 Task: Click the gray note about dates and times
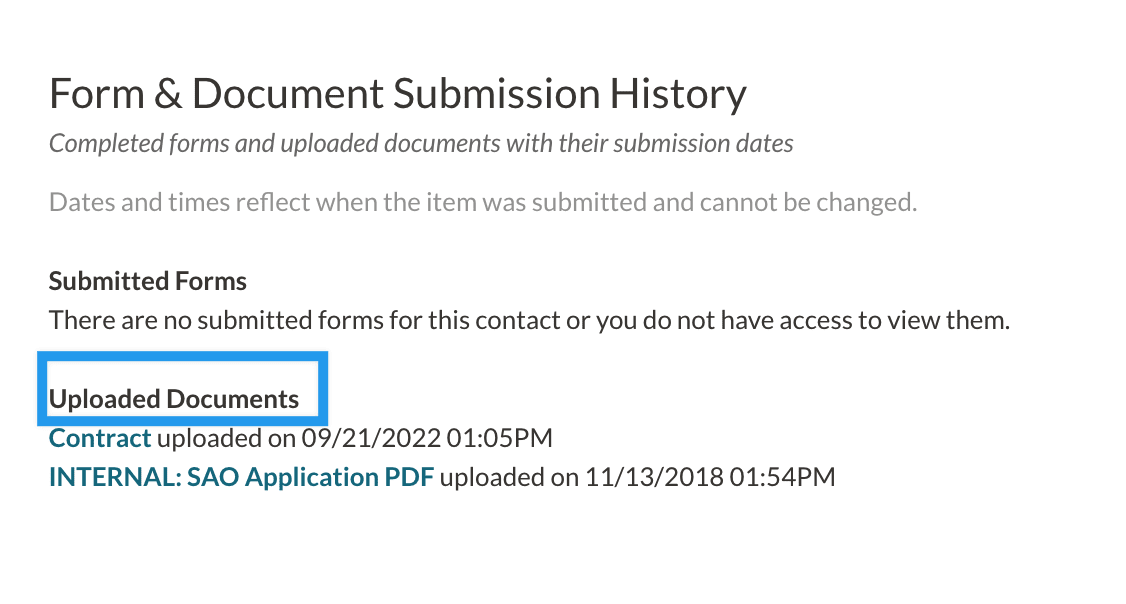483,203
